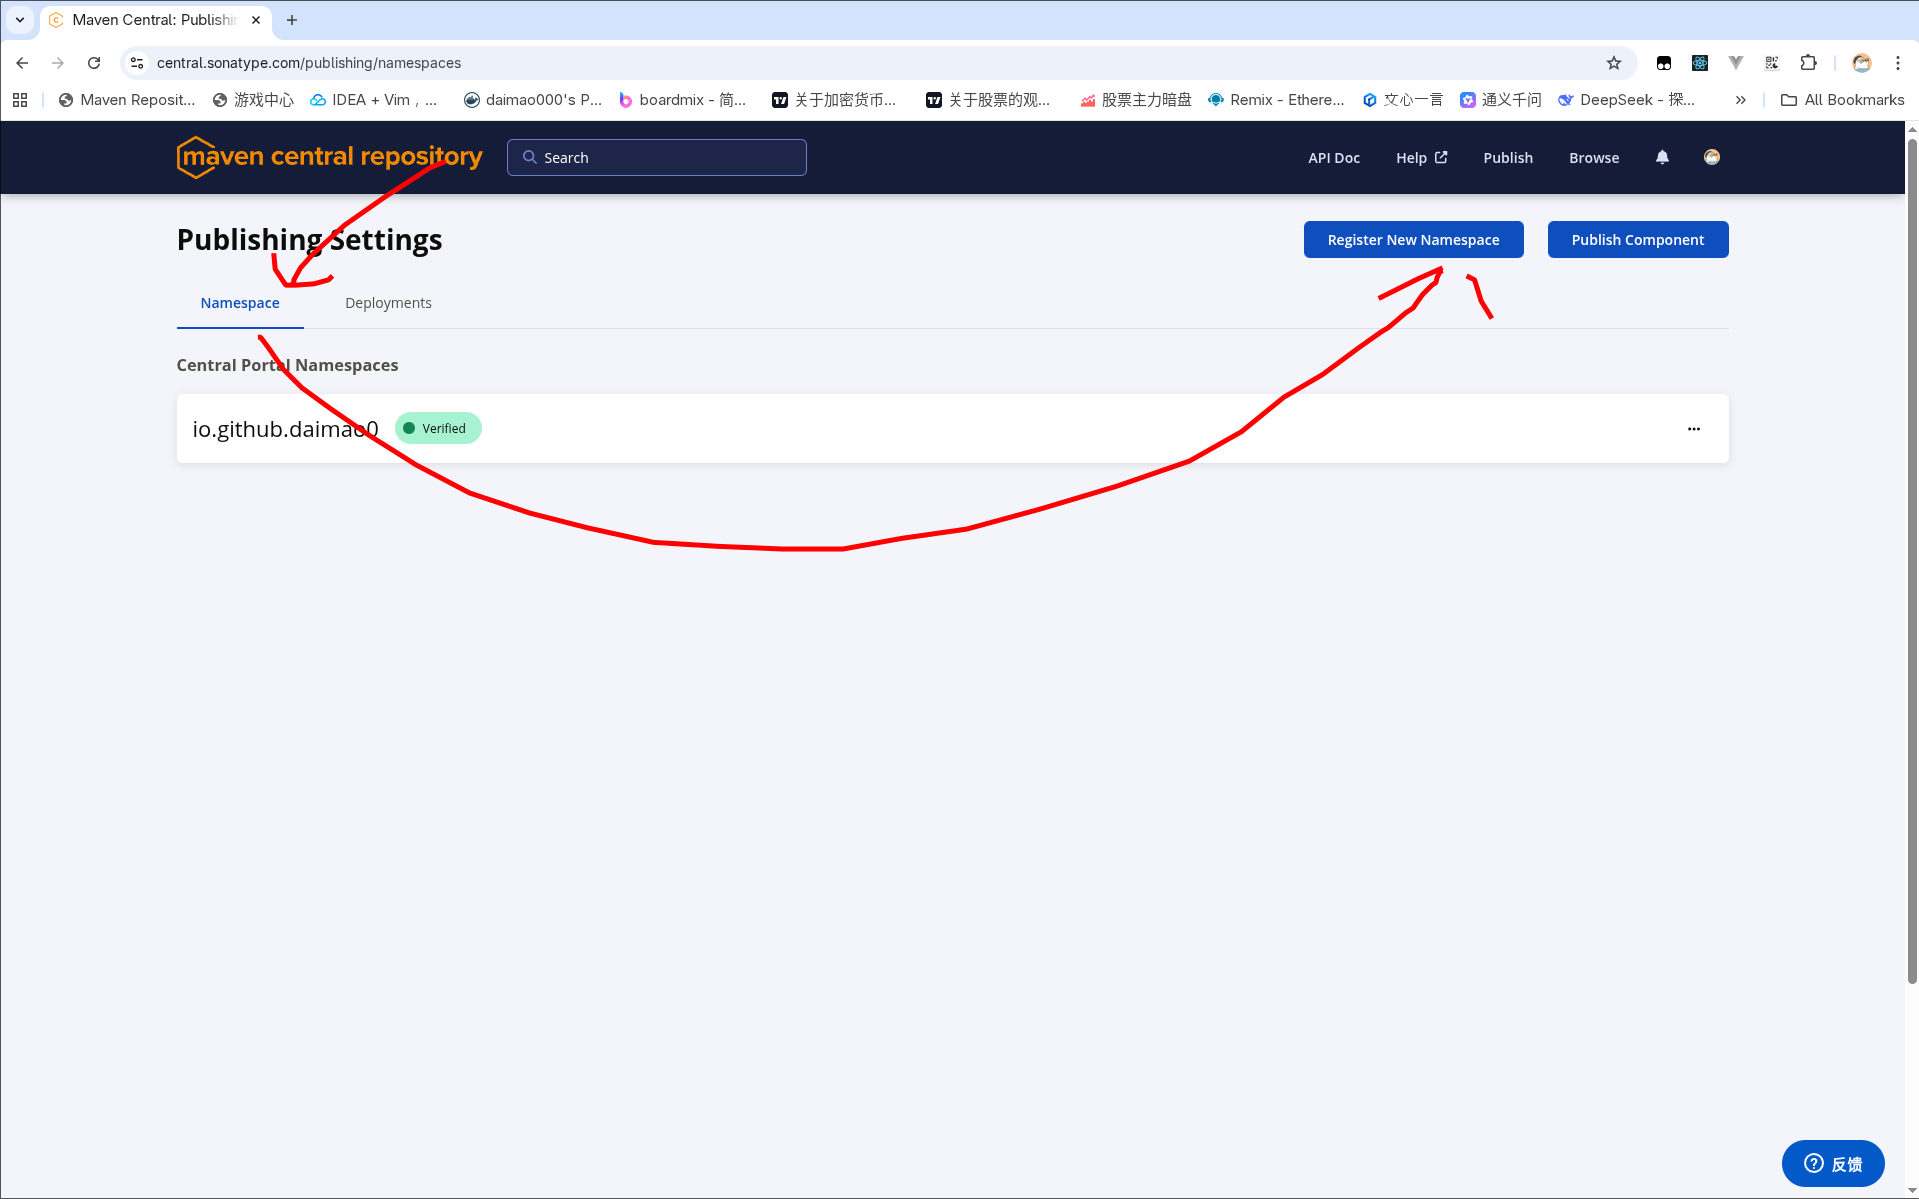Click the black mask extension icon
1919x1199 pixels.
point(1664,63)
